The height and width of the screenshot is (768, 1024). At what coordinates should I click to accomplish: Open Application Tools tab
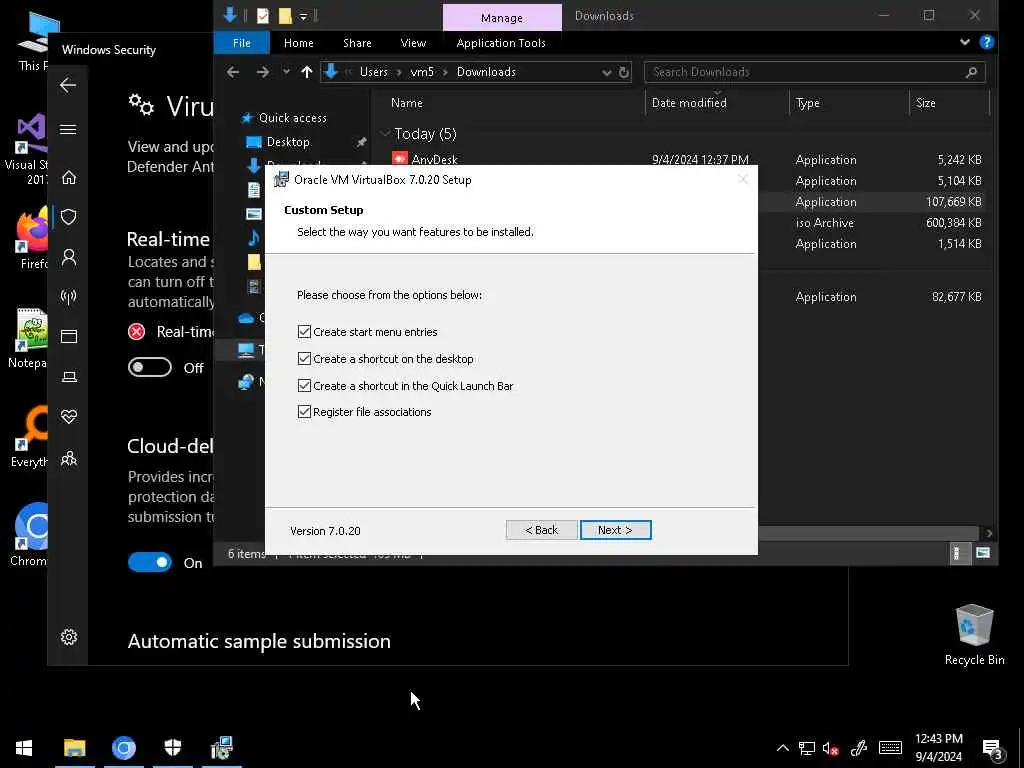501,43
